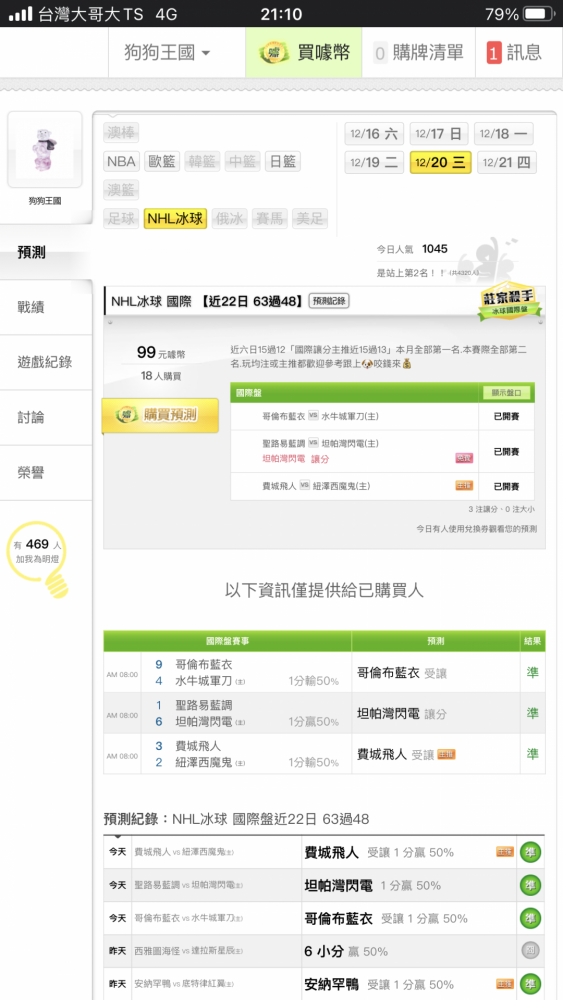
Task: Choose date 12/19 二
Action: point(374,162)
